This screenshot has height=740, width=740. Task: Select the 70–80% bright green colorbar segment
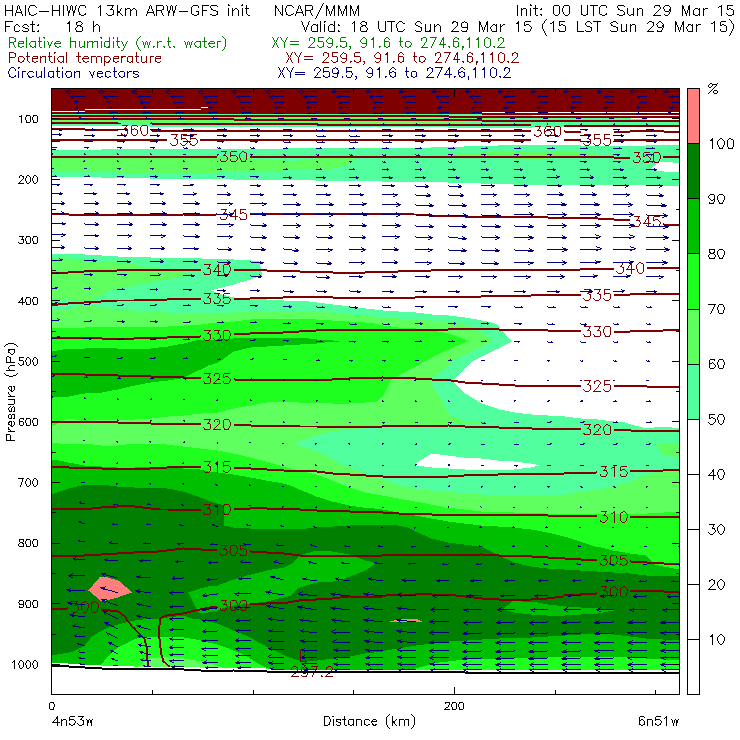(693, 281)
